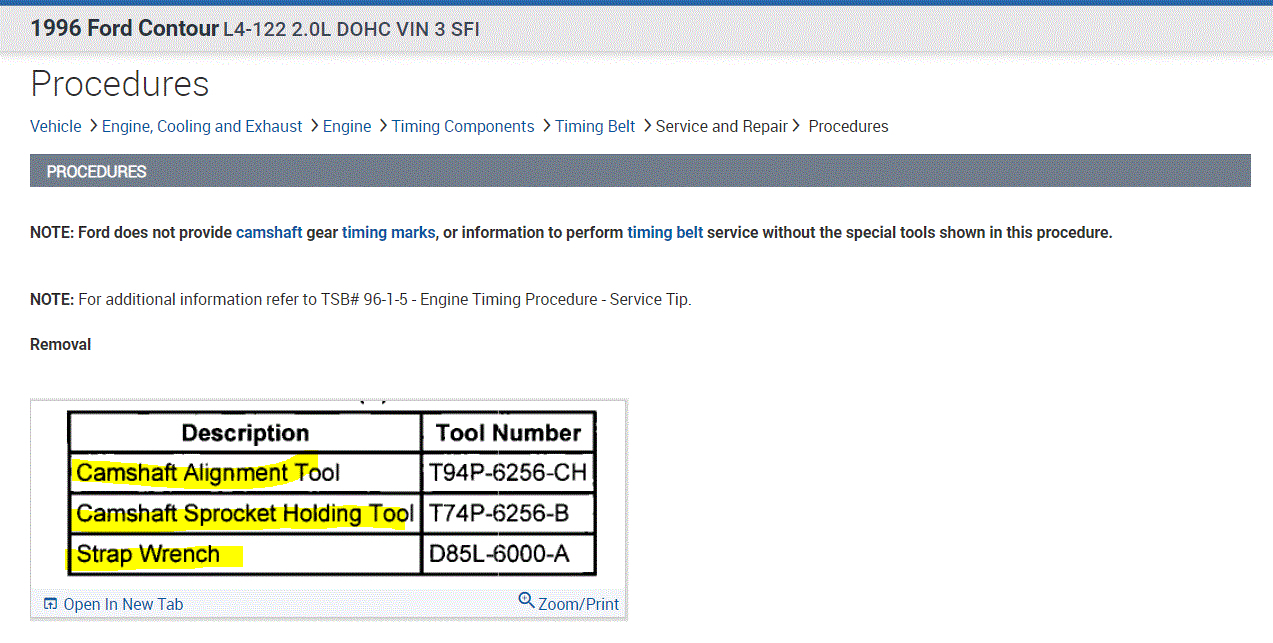Open Engine, Cooling and Exhaust breadcrumb
This screenshot has height=643, width=1273.
(x=202, y=126)
